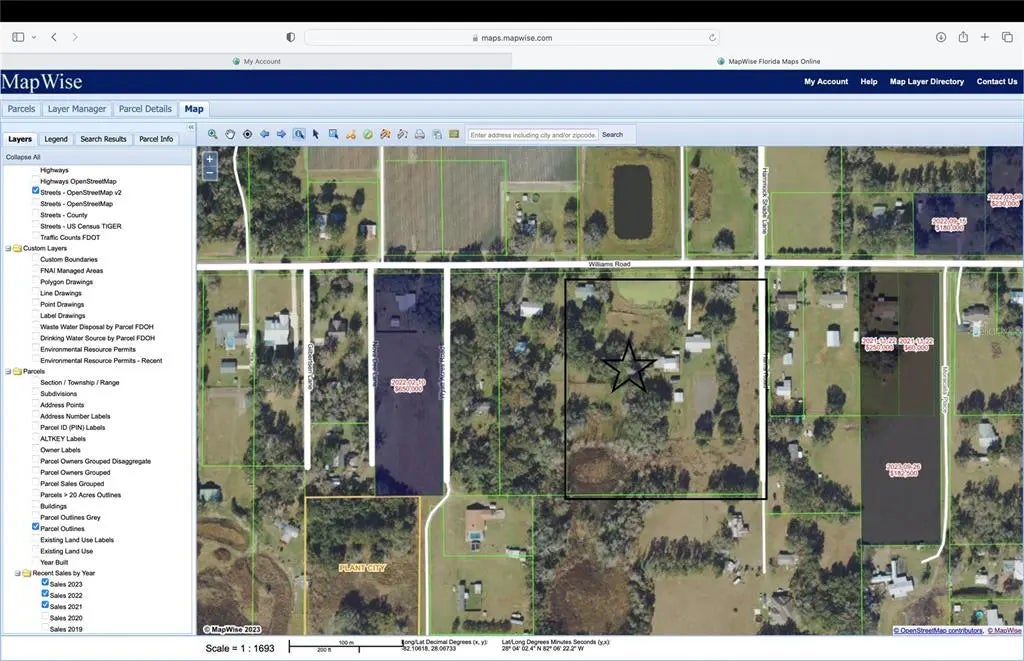Click Collapse All in layers panel
Viewport: 1024px width, 661px height.
pyautogui.click(x=23, y=157)
